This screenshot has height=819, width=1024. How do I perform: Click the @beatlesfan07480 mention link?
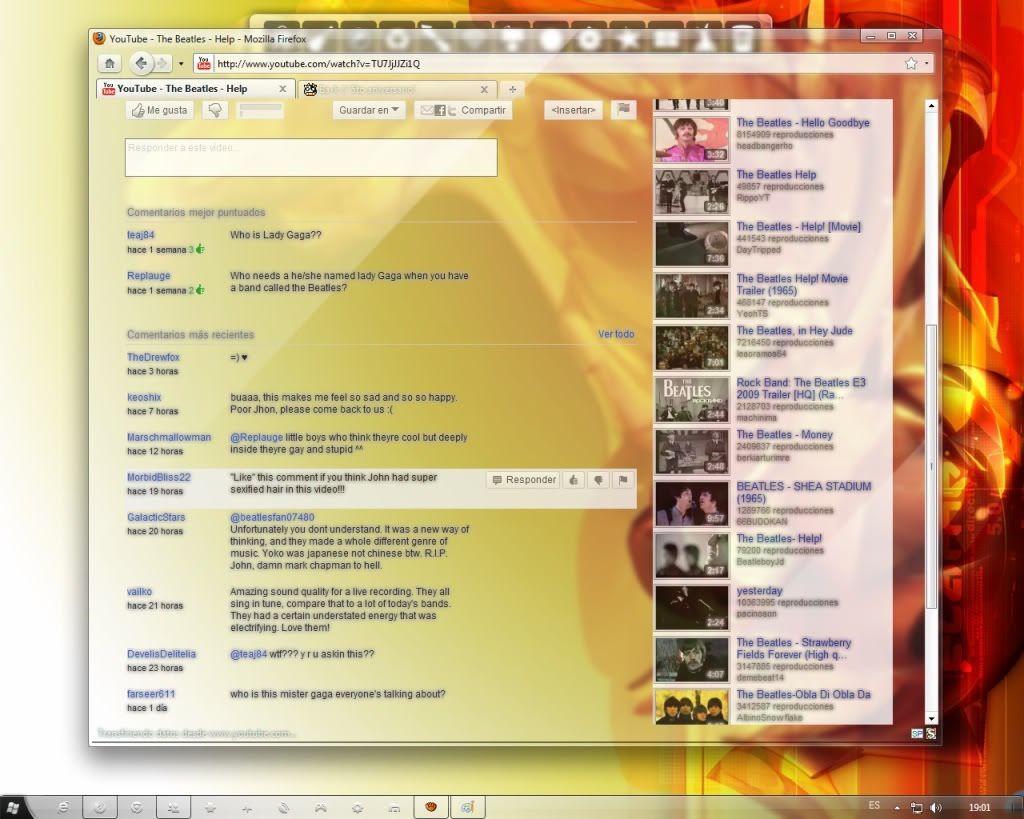pos(272,517)
